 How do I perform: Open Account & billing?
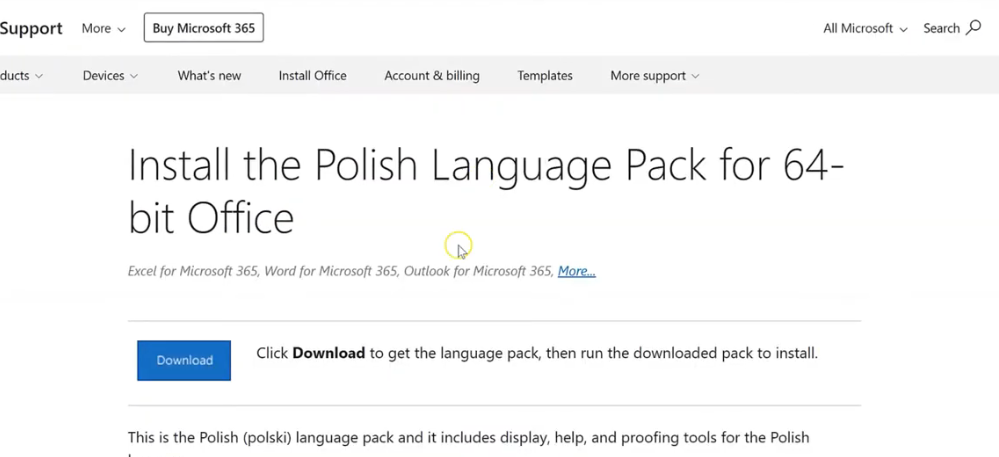tap(431, 75)
